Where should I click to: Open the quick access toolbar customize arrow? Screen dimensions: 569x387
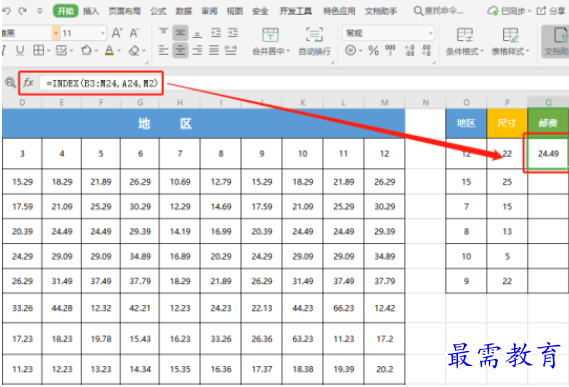point(40,11)
